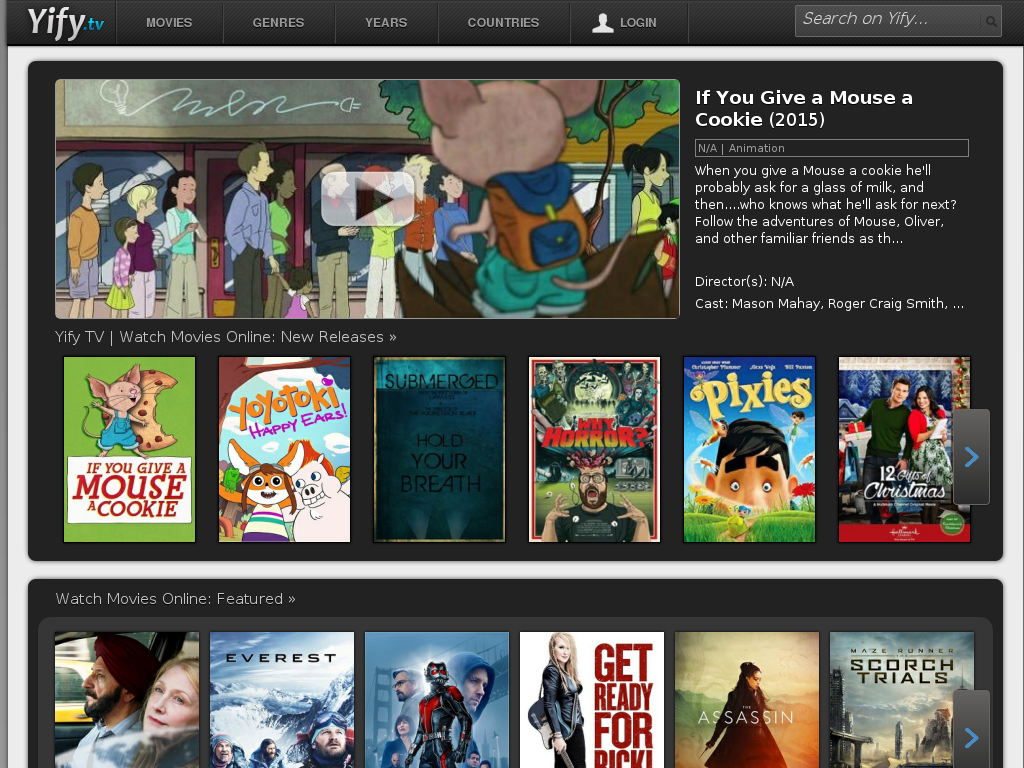Select the Everest featured poster
This screenshot has height=768, width=1024.
(x=282, y=699)
